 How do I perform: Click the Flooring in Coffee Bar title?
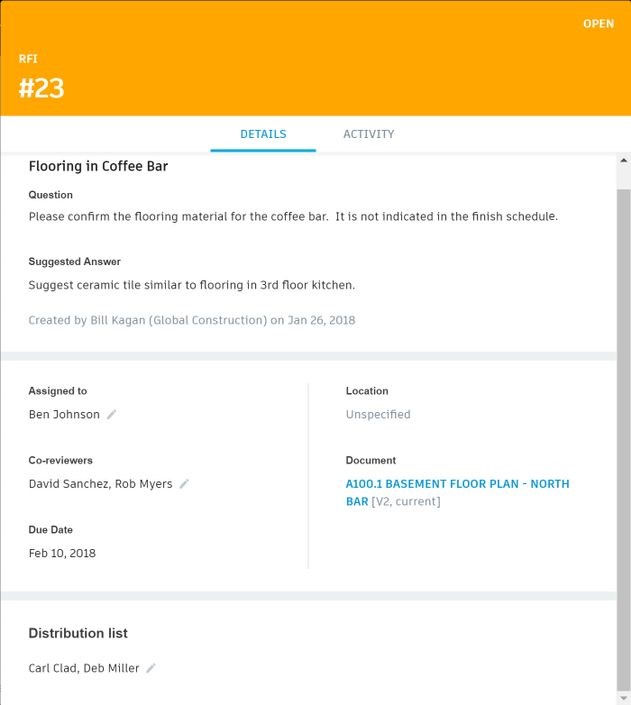coord(98,166)
